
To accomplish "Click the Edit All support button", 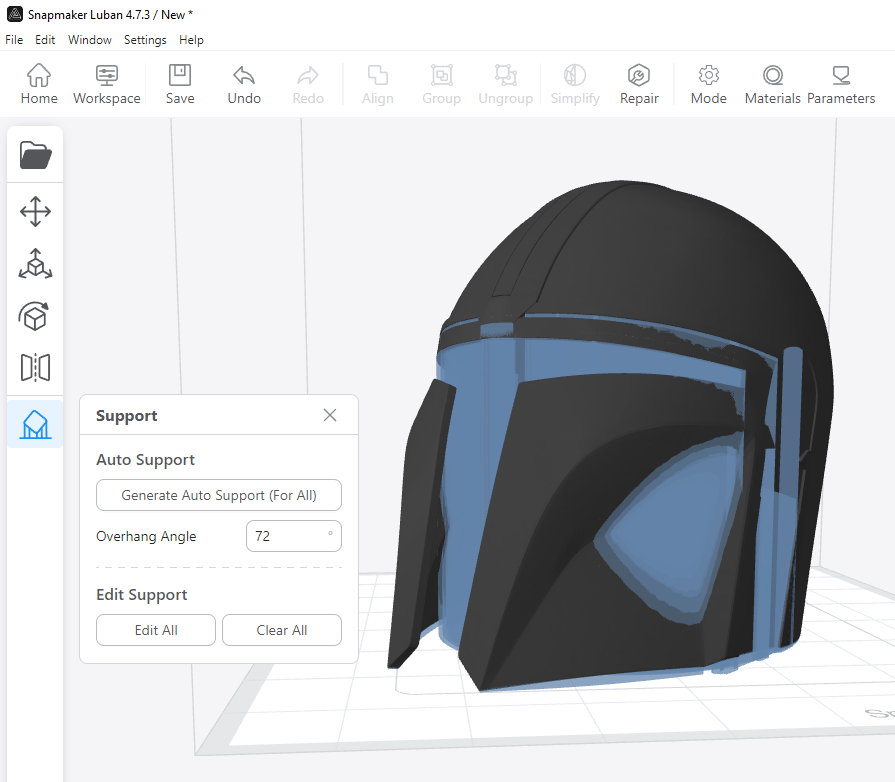I will click(156, 630).
